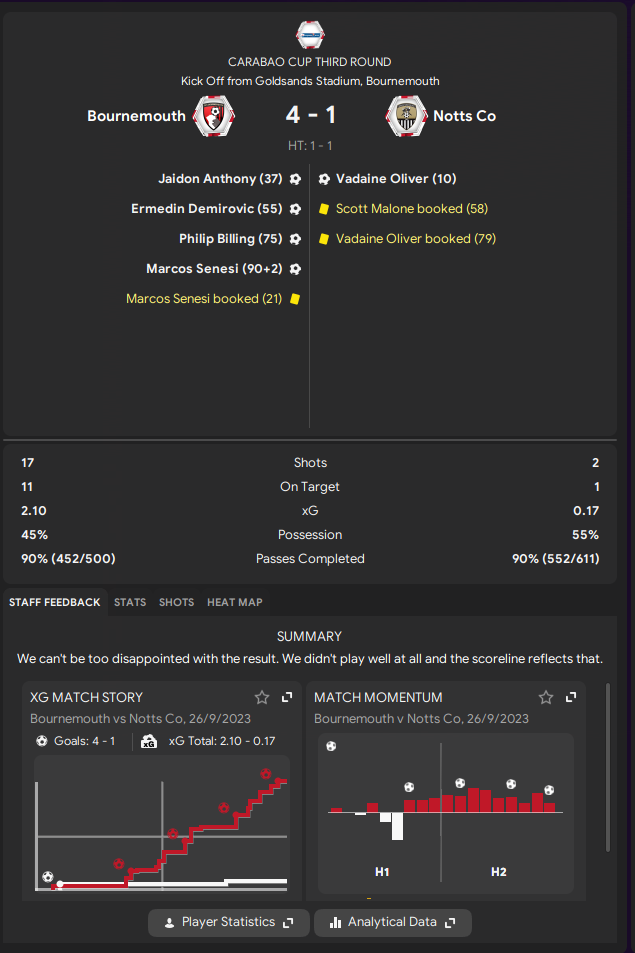
Task: Favourite the Match Momentum panel star
Action: [x=546, y=697]
